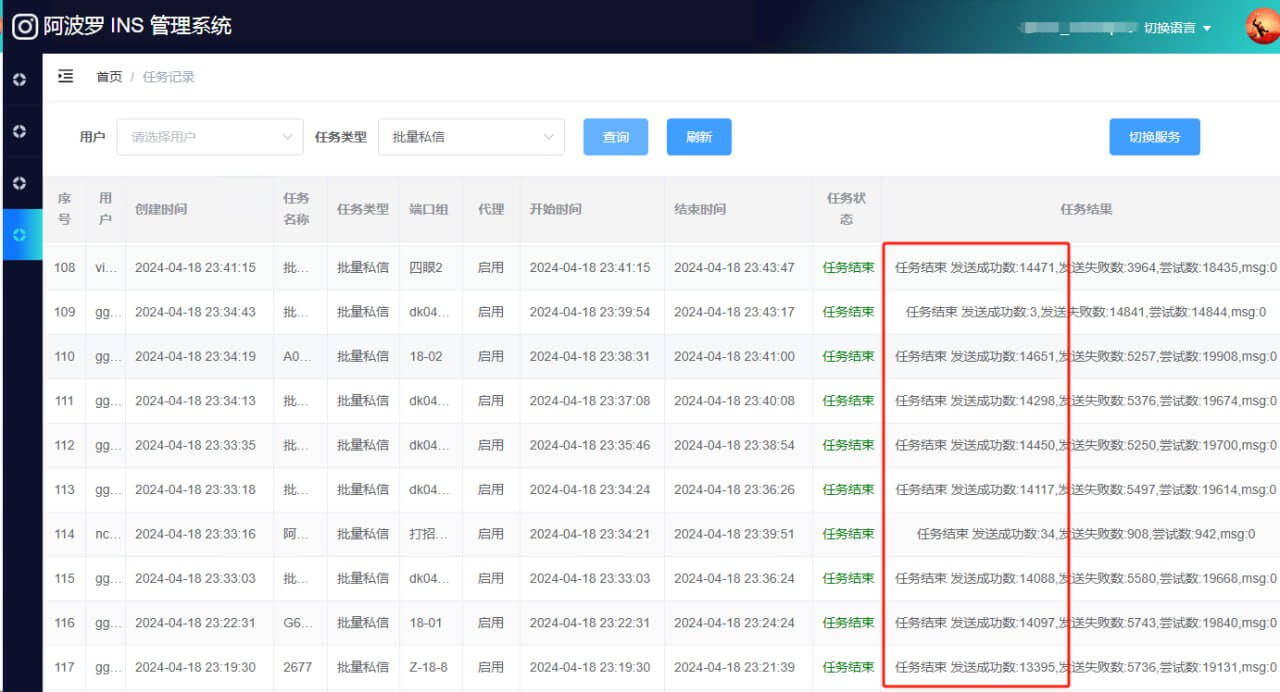This screenshot has width=1280, height=692.
Task: Click the 切换服务 button
Action: (x=1154, y=137)
